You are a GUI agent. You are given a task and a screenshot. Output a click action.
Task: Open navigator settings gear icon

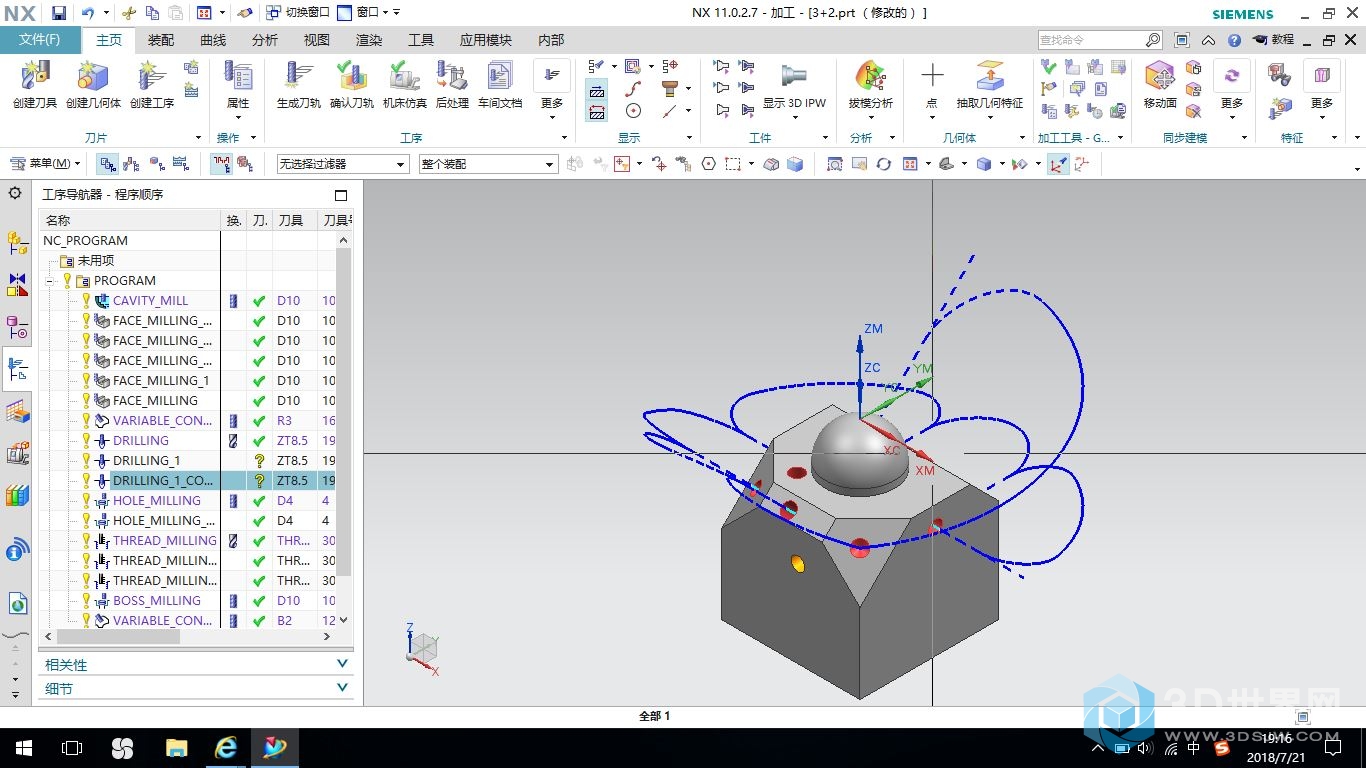pyautogui.click(x=15, y=193)
